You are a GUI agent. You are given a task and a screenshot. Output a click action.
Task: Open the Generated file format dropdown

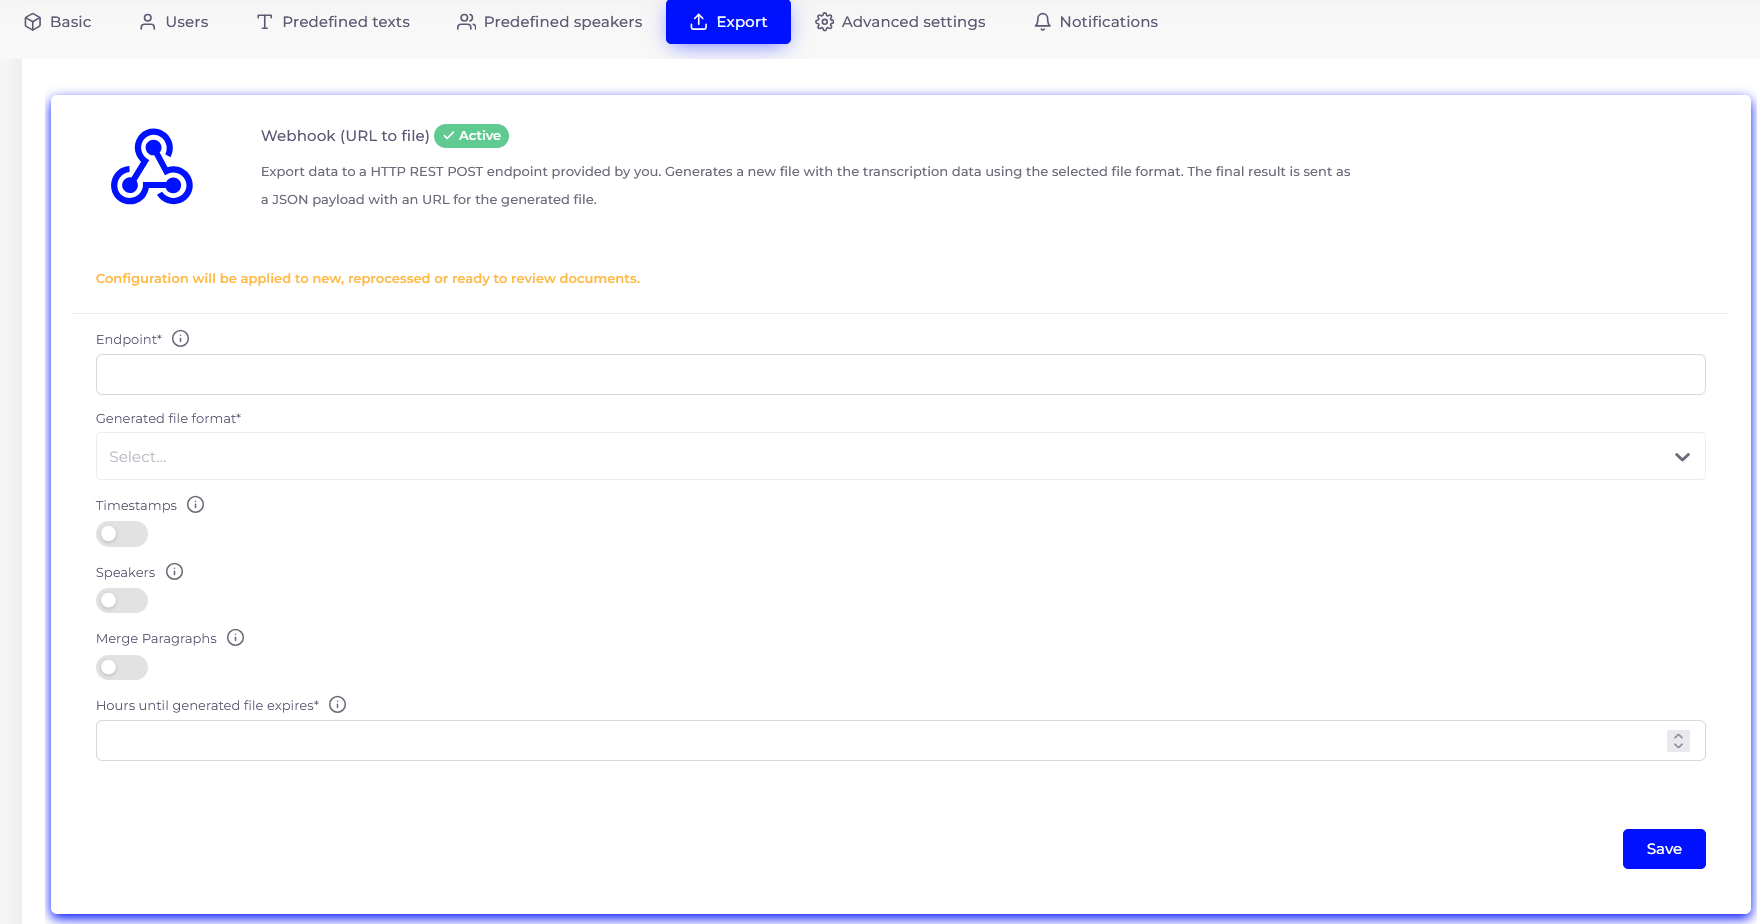click(x=880, y=457)
